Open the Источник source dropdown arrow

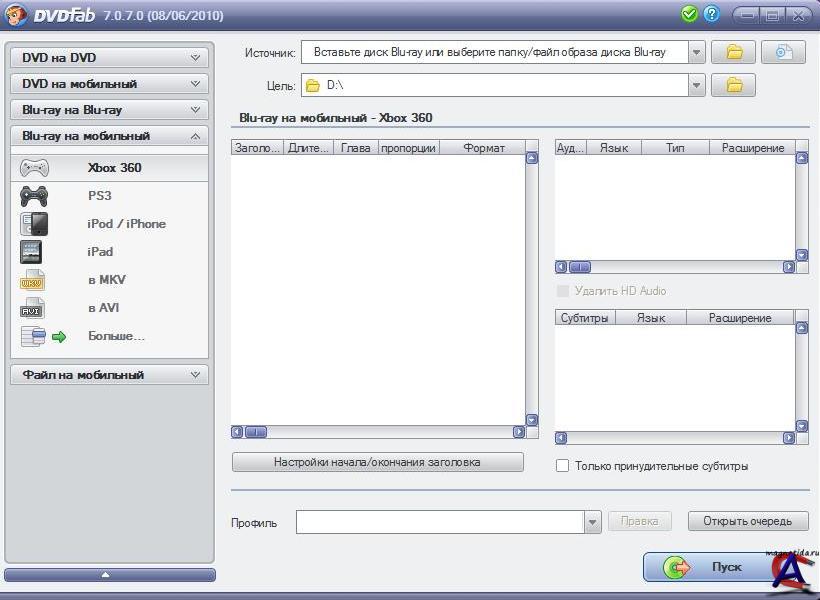(696, 52)
